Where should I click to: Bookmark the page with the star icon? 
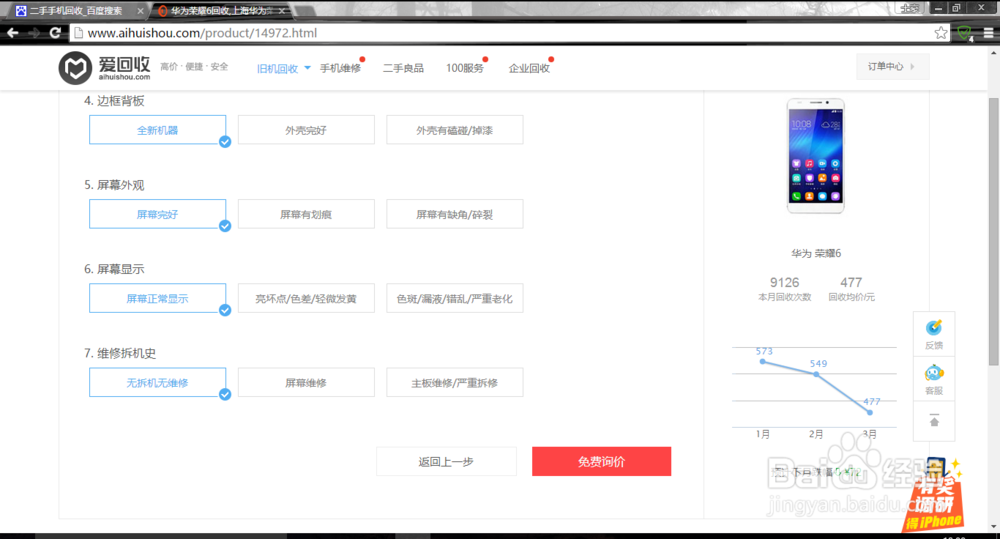pos(941,33)
